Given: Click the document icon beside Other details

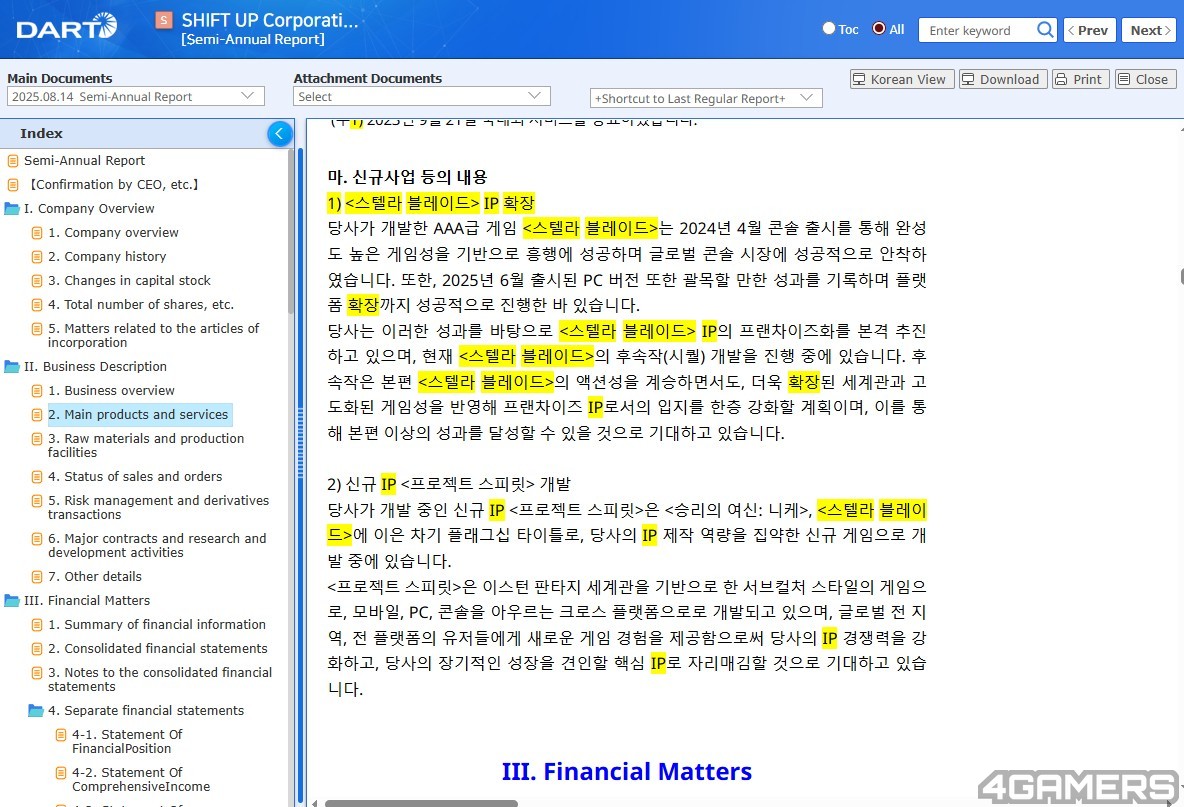Looking at the screenshot, I should 37,577.
